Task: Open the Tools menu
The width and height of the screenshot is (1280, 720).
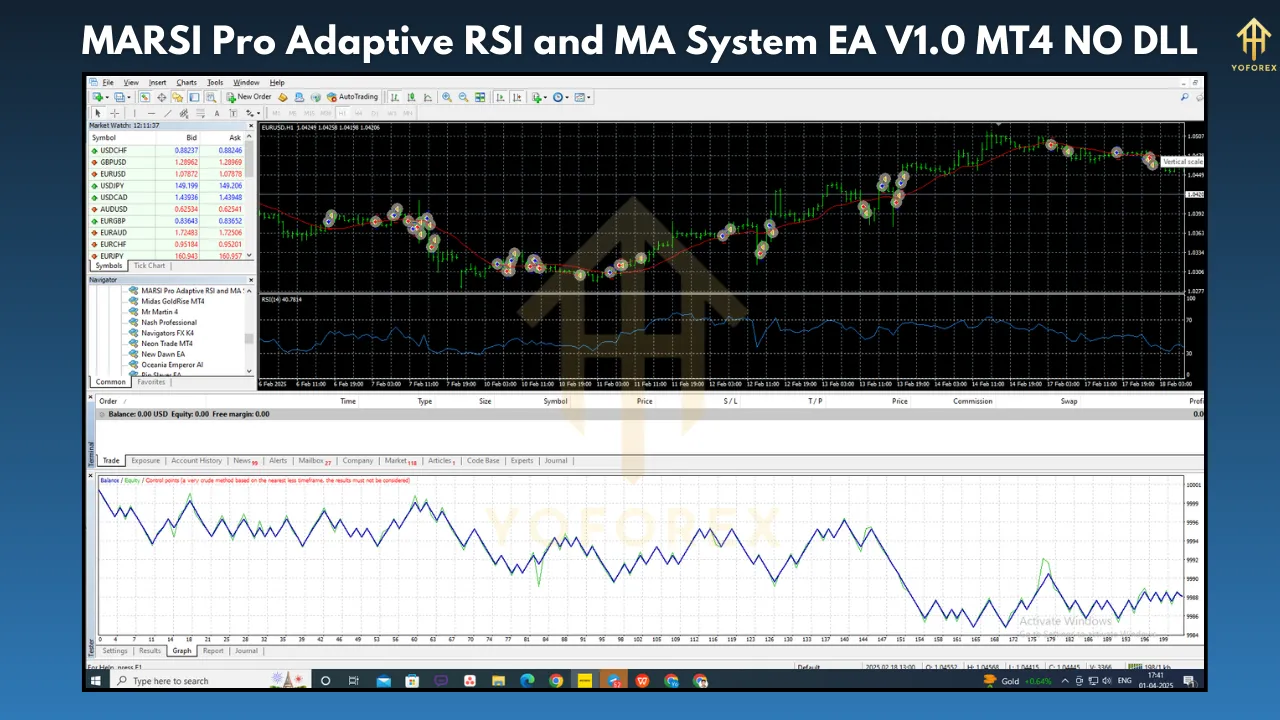Action: (x=215, y=82)
